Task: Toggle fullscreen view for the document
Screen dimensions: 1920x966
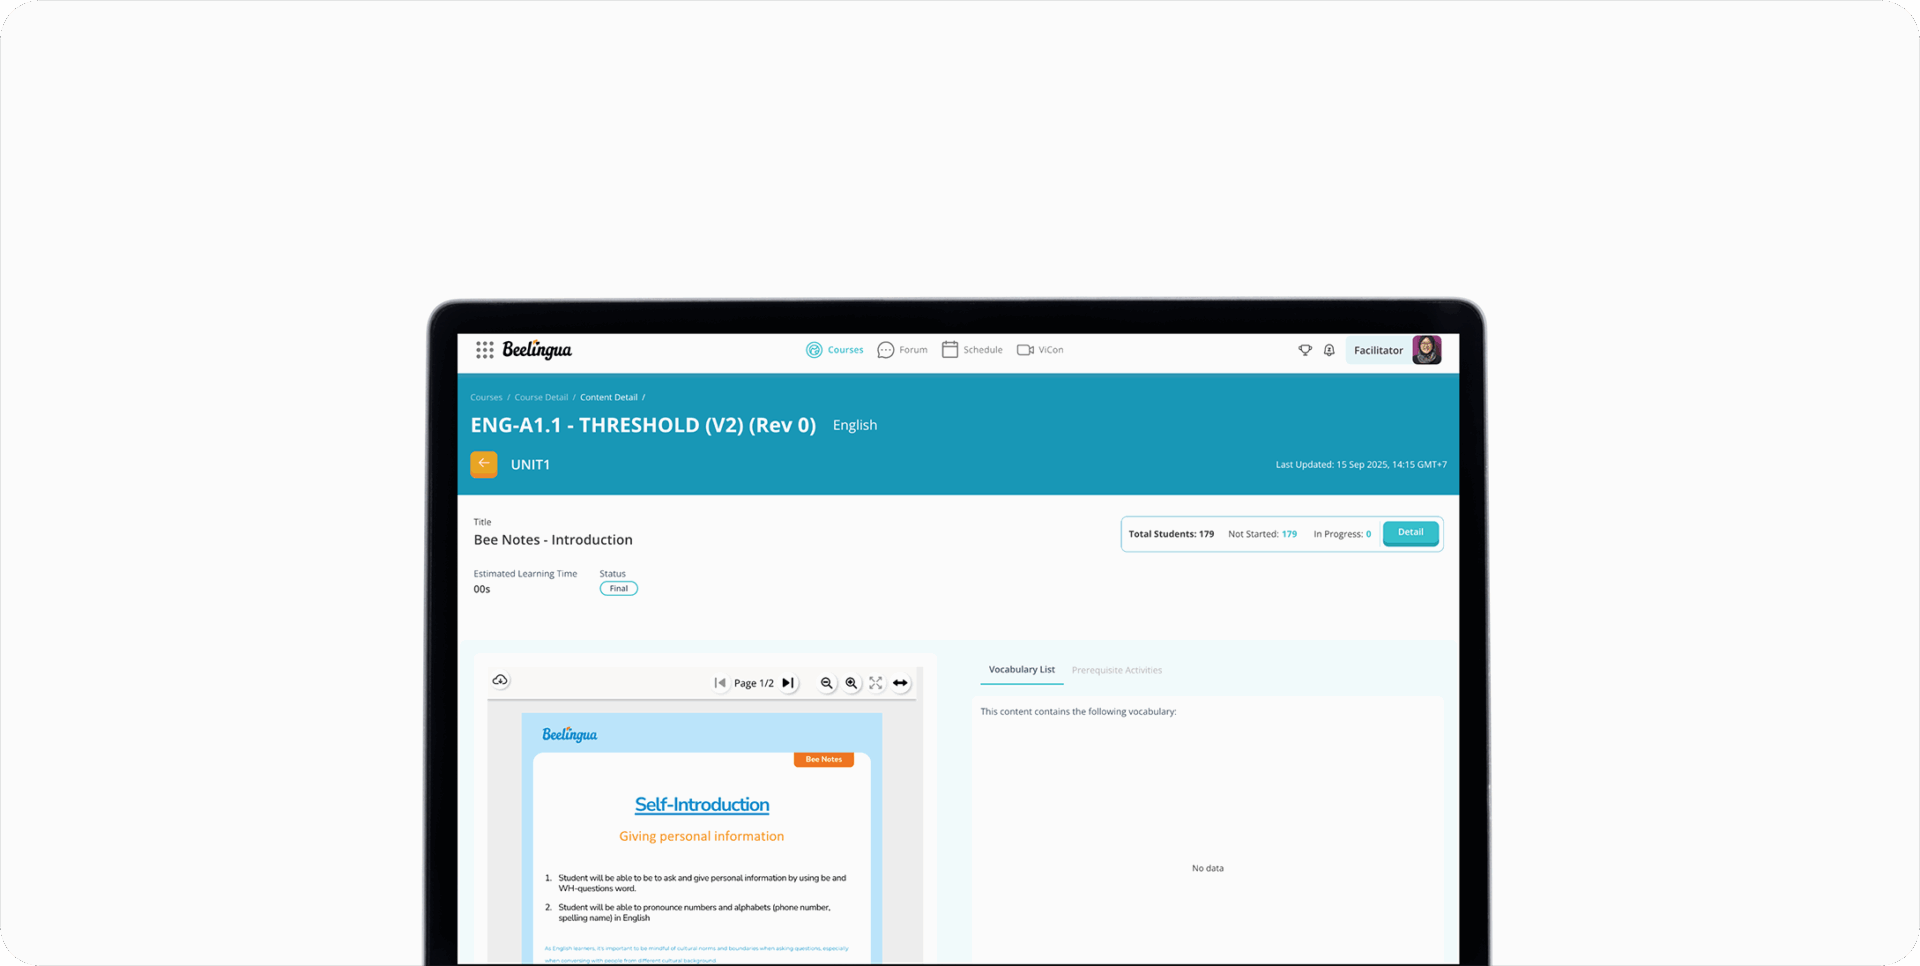Action: click(876, 683)
